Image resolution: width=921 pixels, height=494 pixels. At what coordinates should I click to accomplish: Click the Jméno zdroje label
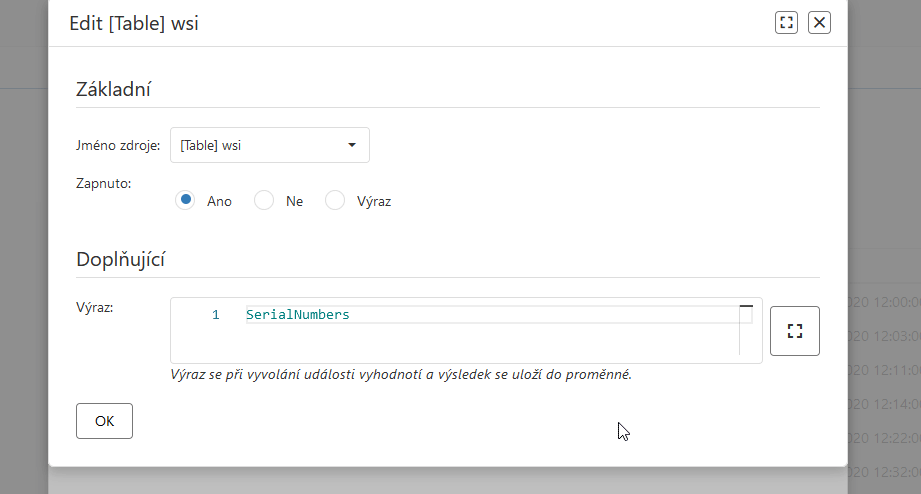[x=118, y=146]
